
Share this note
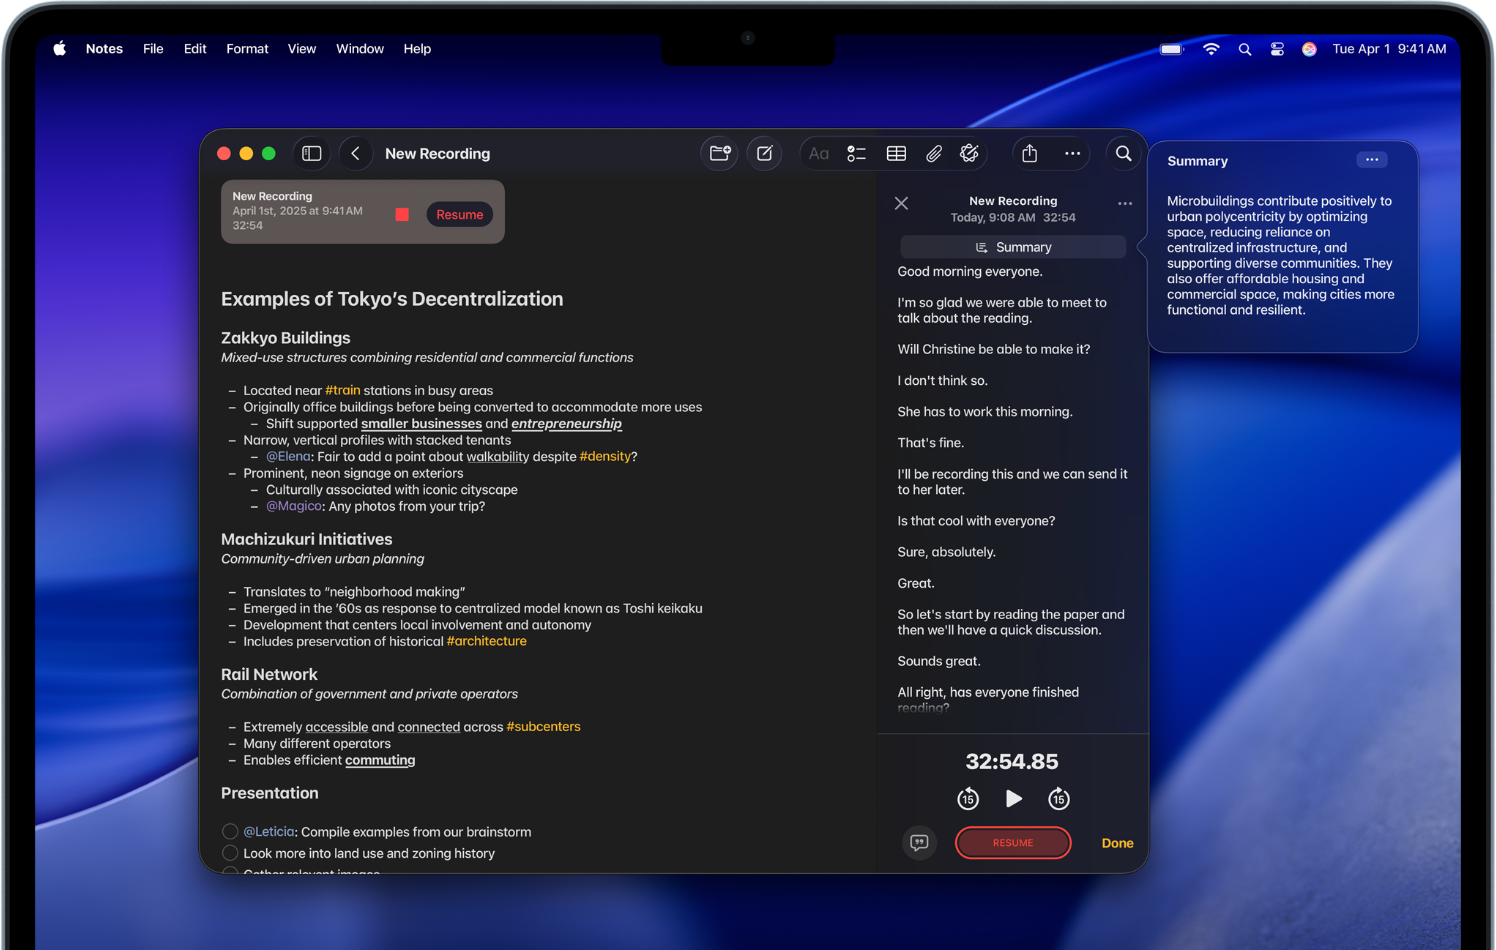[x=1030, y=153]
